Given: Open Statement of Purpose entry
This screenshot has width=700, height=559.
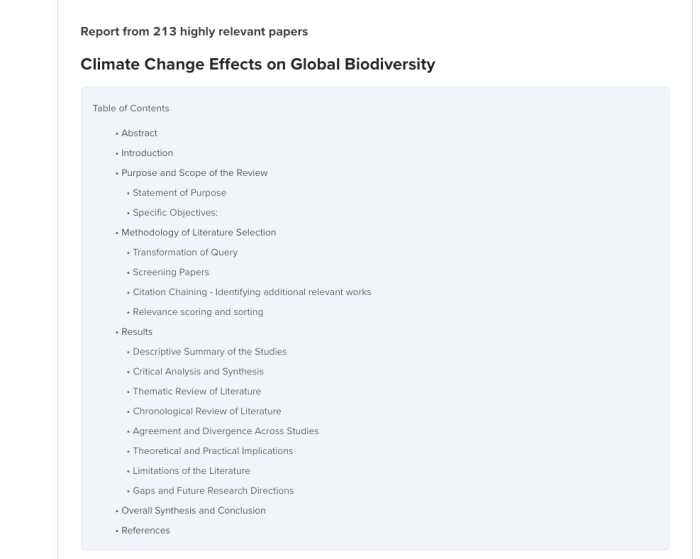Looking at the screenshot, I should click(x=179, y=193).
